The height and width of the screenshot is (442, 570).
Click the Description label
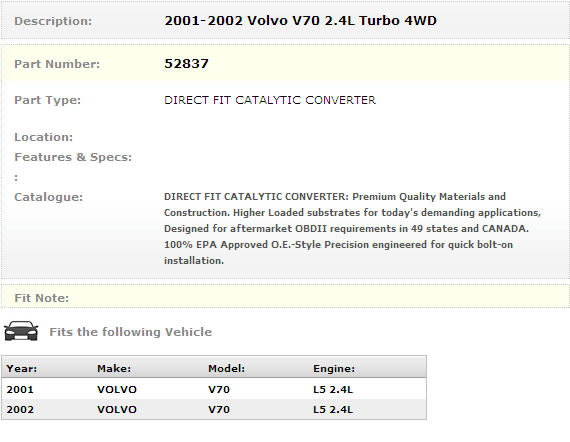53,21
